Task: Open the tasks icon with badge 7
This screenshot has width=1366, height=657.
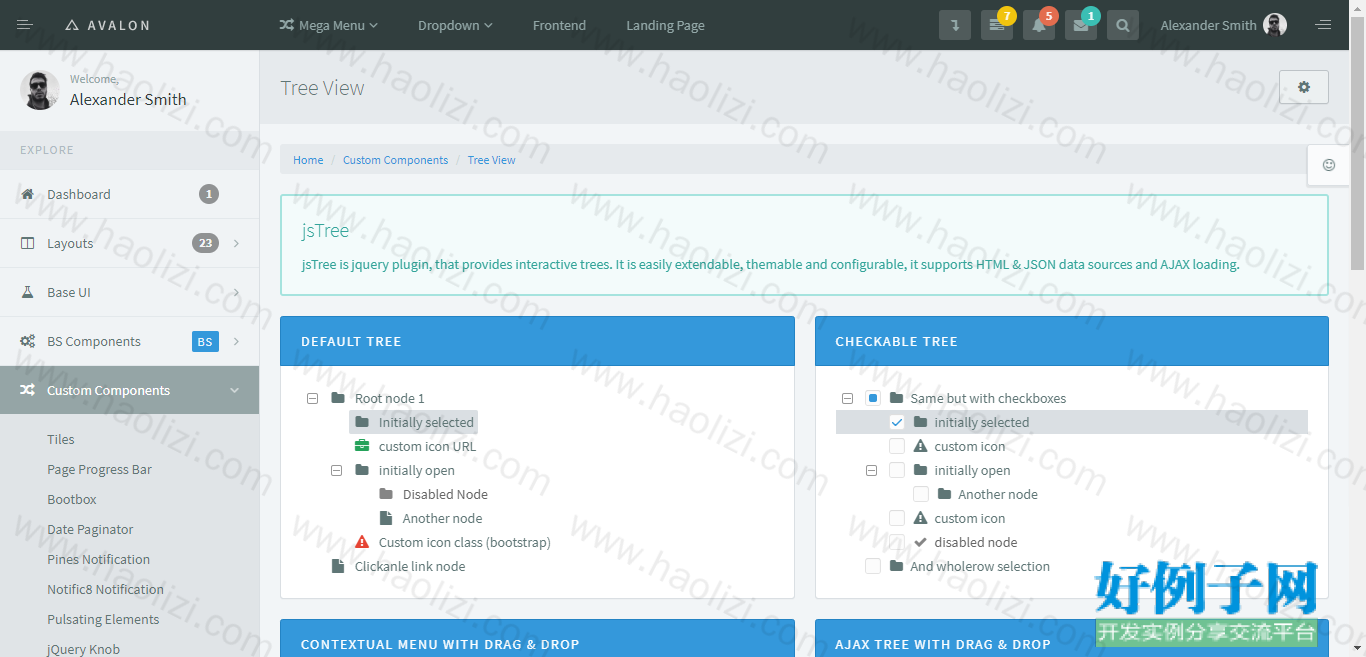Action: (x=996, y=25)
